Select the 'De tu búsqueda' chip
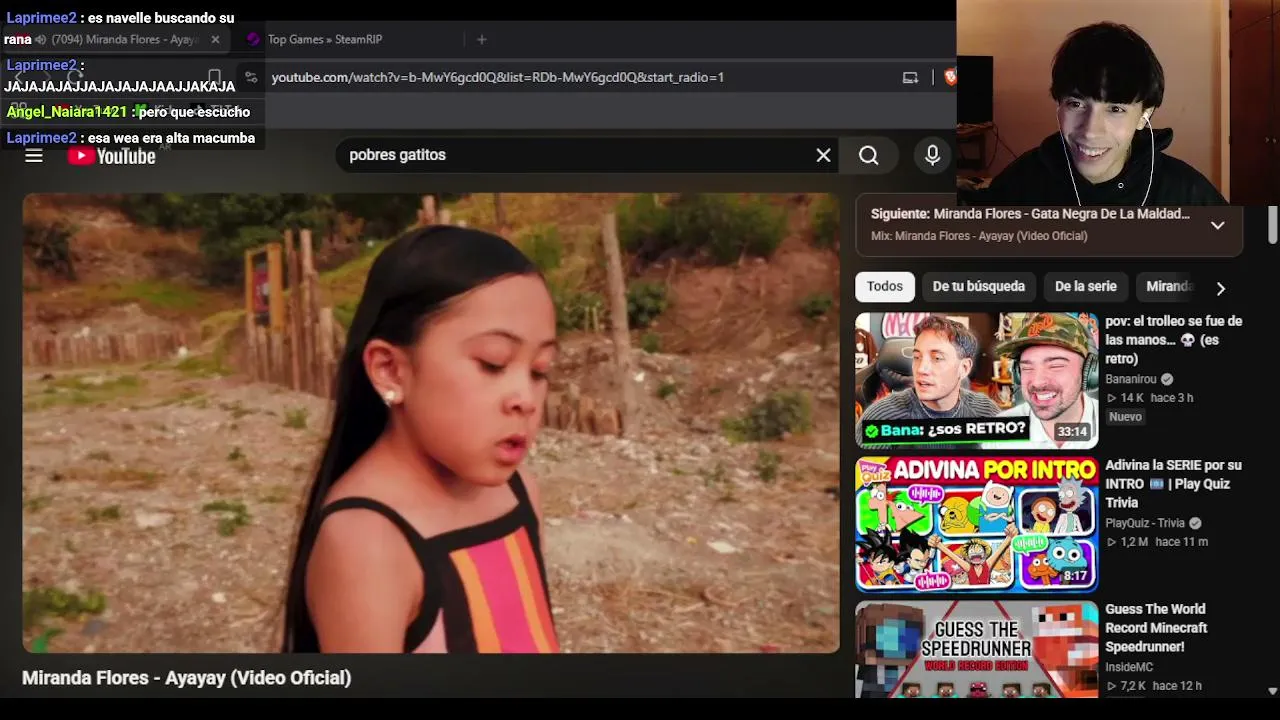1280x720 pixels. pyautogui.click(x=978, y=286)
